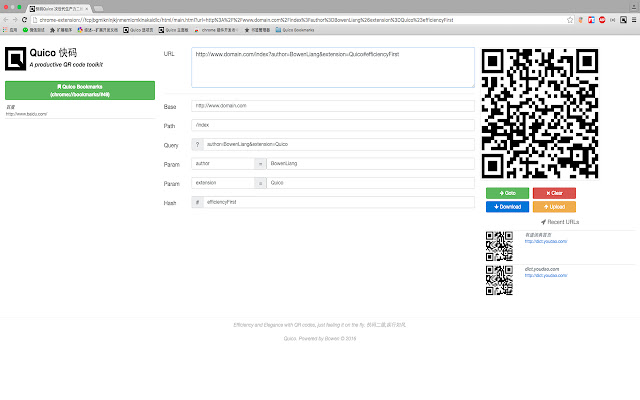Image resolution: width=640 pixels, height=400 pixels.
Task: Open the second Quico bookmark in the bookmarks bar
Action: point(173,30)
